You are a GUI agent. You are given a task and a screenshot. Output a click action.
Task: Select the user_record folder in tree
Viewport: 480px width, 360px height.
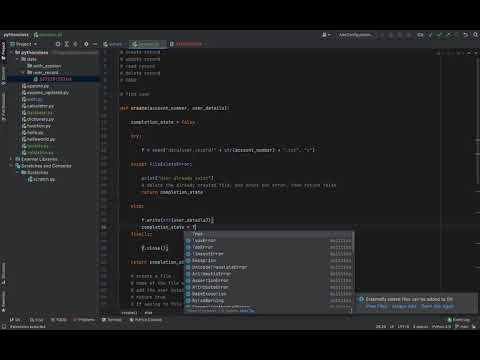click(43, 72)
